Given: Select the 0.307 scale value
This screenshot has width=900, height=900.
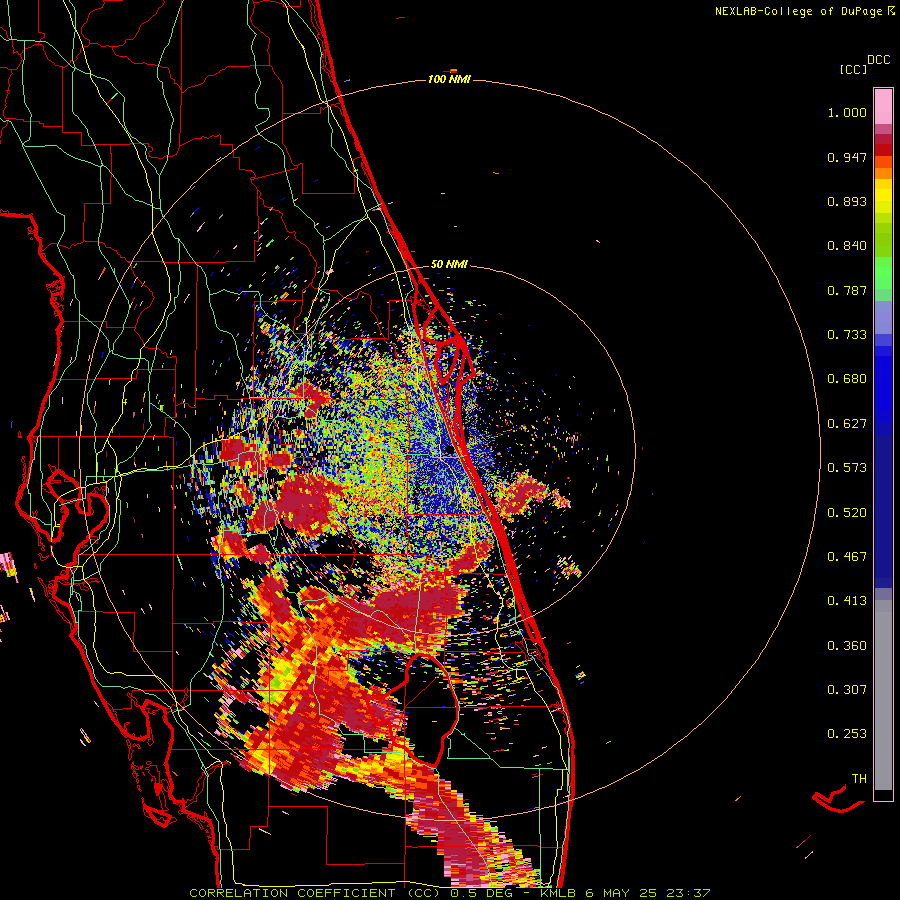Looking at the screenshot, I should tap(847, 690).
